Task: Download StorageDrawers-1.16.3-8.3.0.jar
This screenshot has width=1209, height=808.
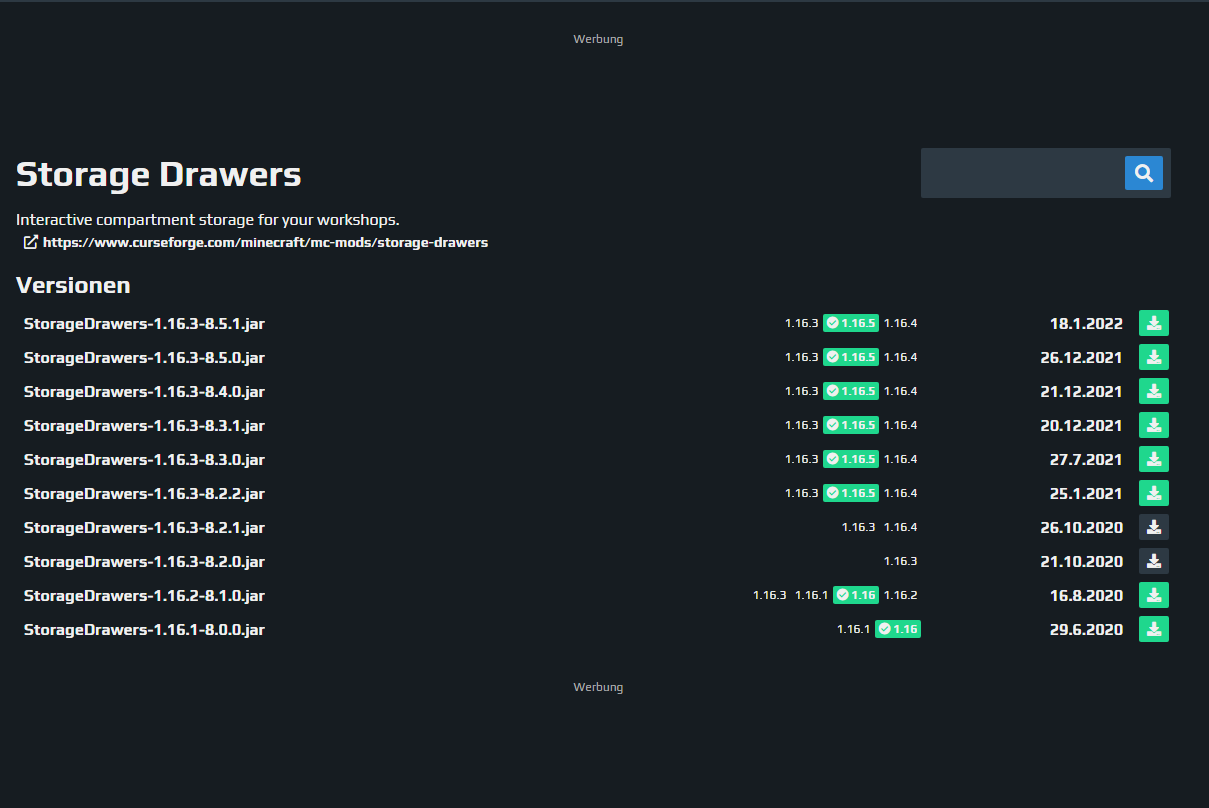Action: (1154, 459)
